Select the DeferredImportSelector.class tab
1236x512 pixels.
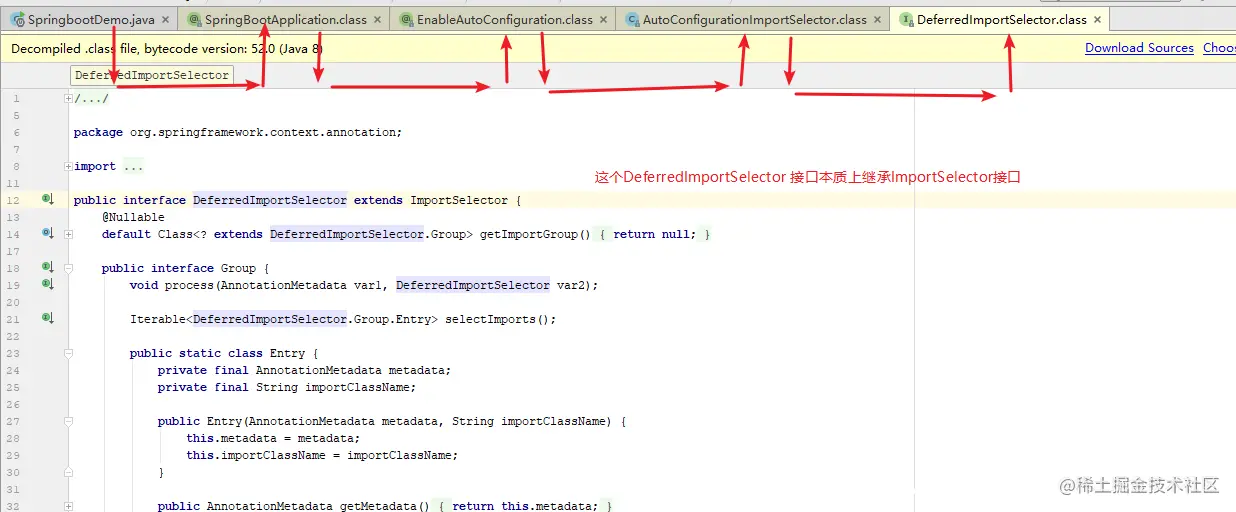[x=1002, y=20]
